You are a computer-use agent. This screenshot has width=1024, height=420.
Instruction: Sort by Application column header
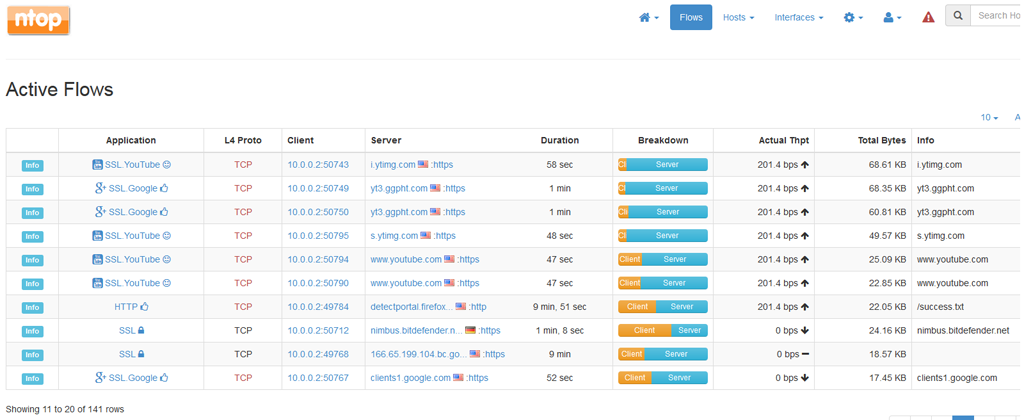[131, 140]
